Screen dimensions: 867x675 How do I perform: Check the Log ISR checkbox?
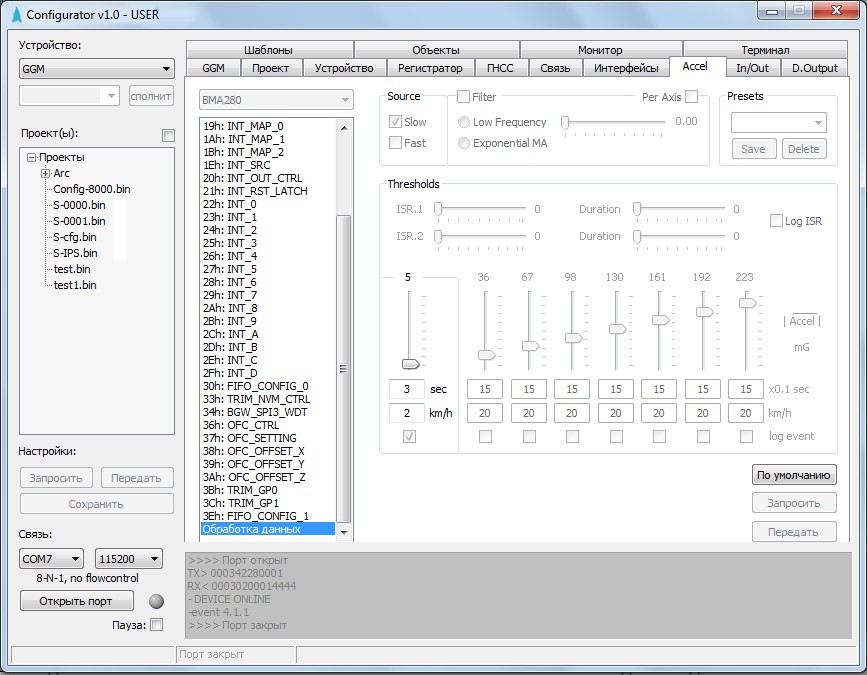776,221
